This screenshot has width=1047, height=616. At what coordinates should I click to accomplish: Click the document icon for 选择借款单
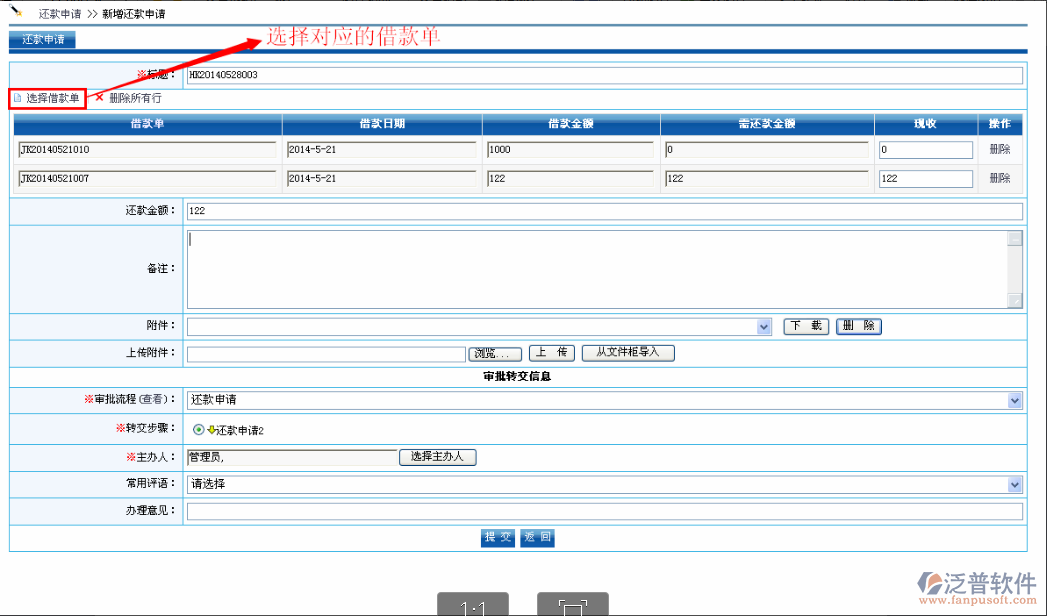(17, 98)
